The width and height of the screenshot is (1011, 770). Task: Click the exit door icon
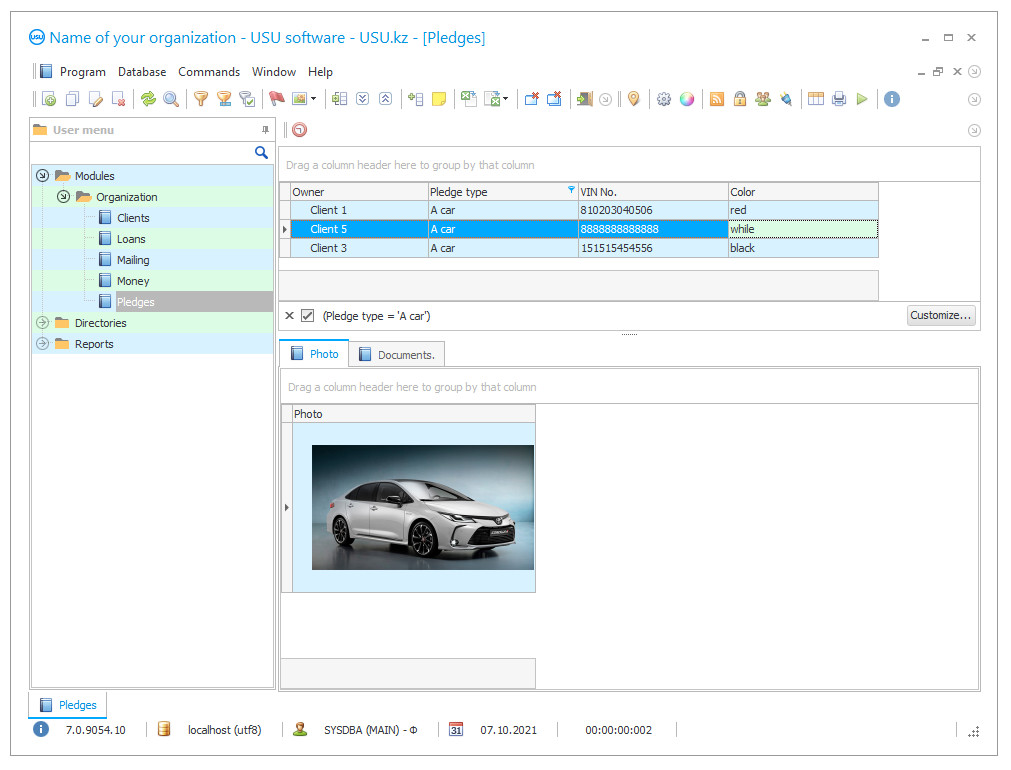(x=585, y=99)
